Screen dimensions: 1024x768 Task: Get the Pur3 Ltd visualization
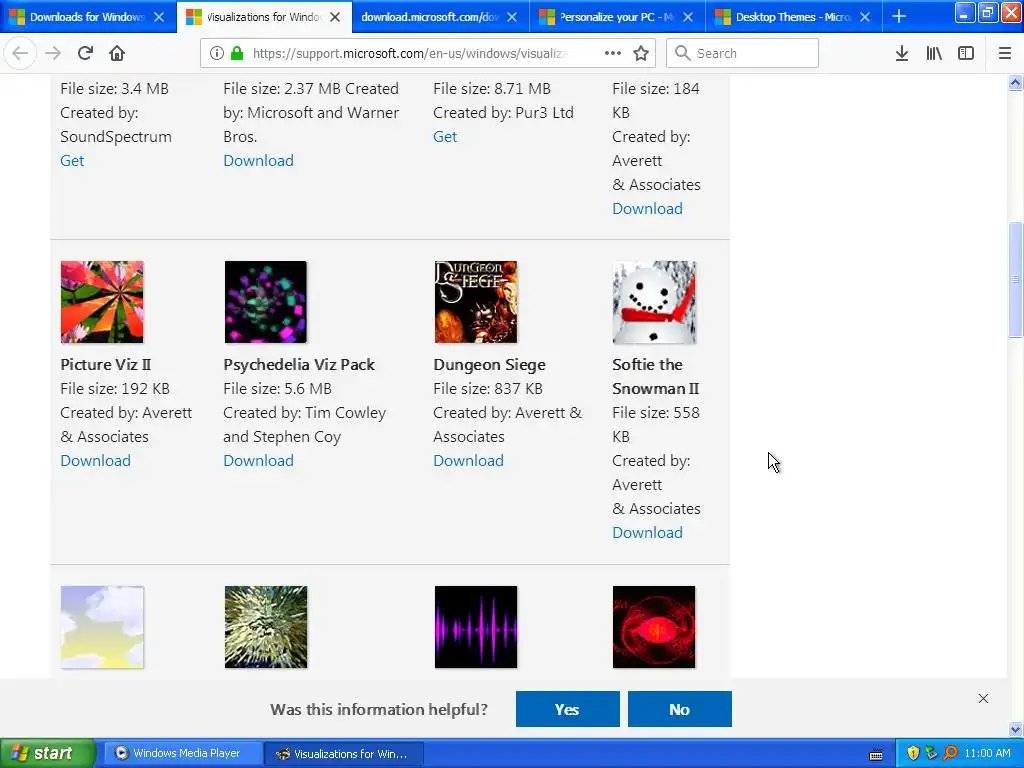445,136
